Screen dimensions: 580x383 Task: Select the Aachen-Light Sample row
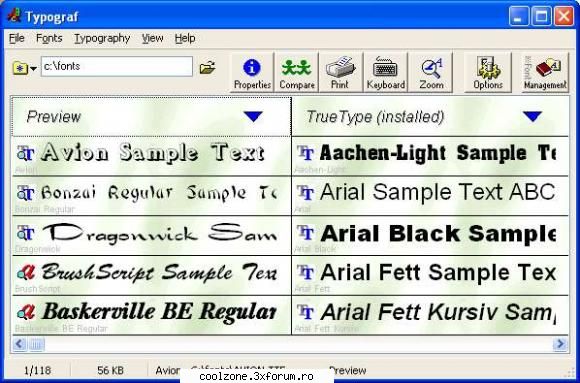(x=430, y=156)
